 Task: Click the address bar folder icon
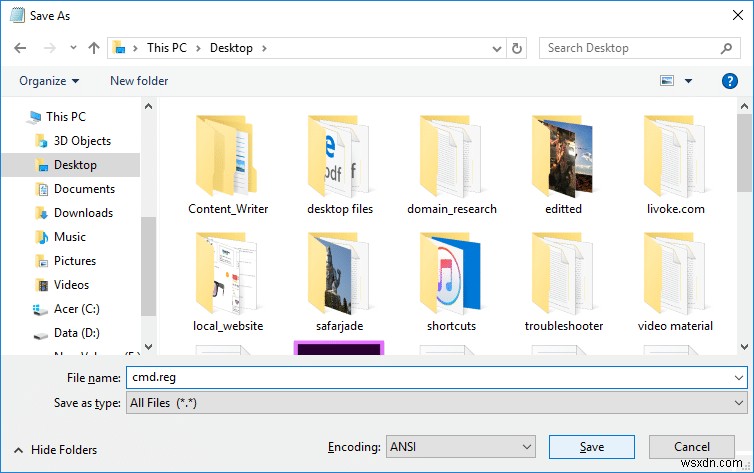click(x=119, y=48)
